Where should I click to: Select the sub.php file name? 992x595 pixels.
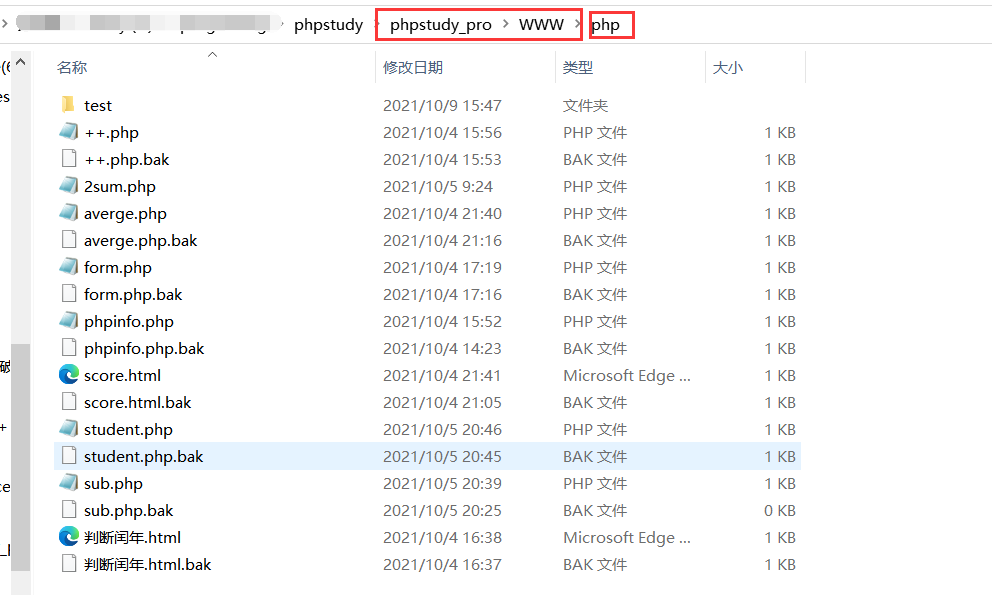coord(113,484)
